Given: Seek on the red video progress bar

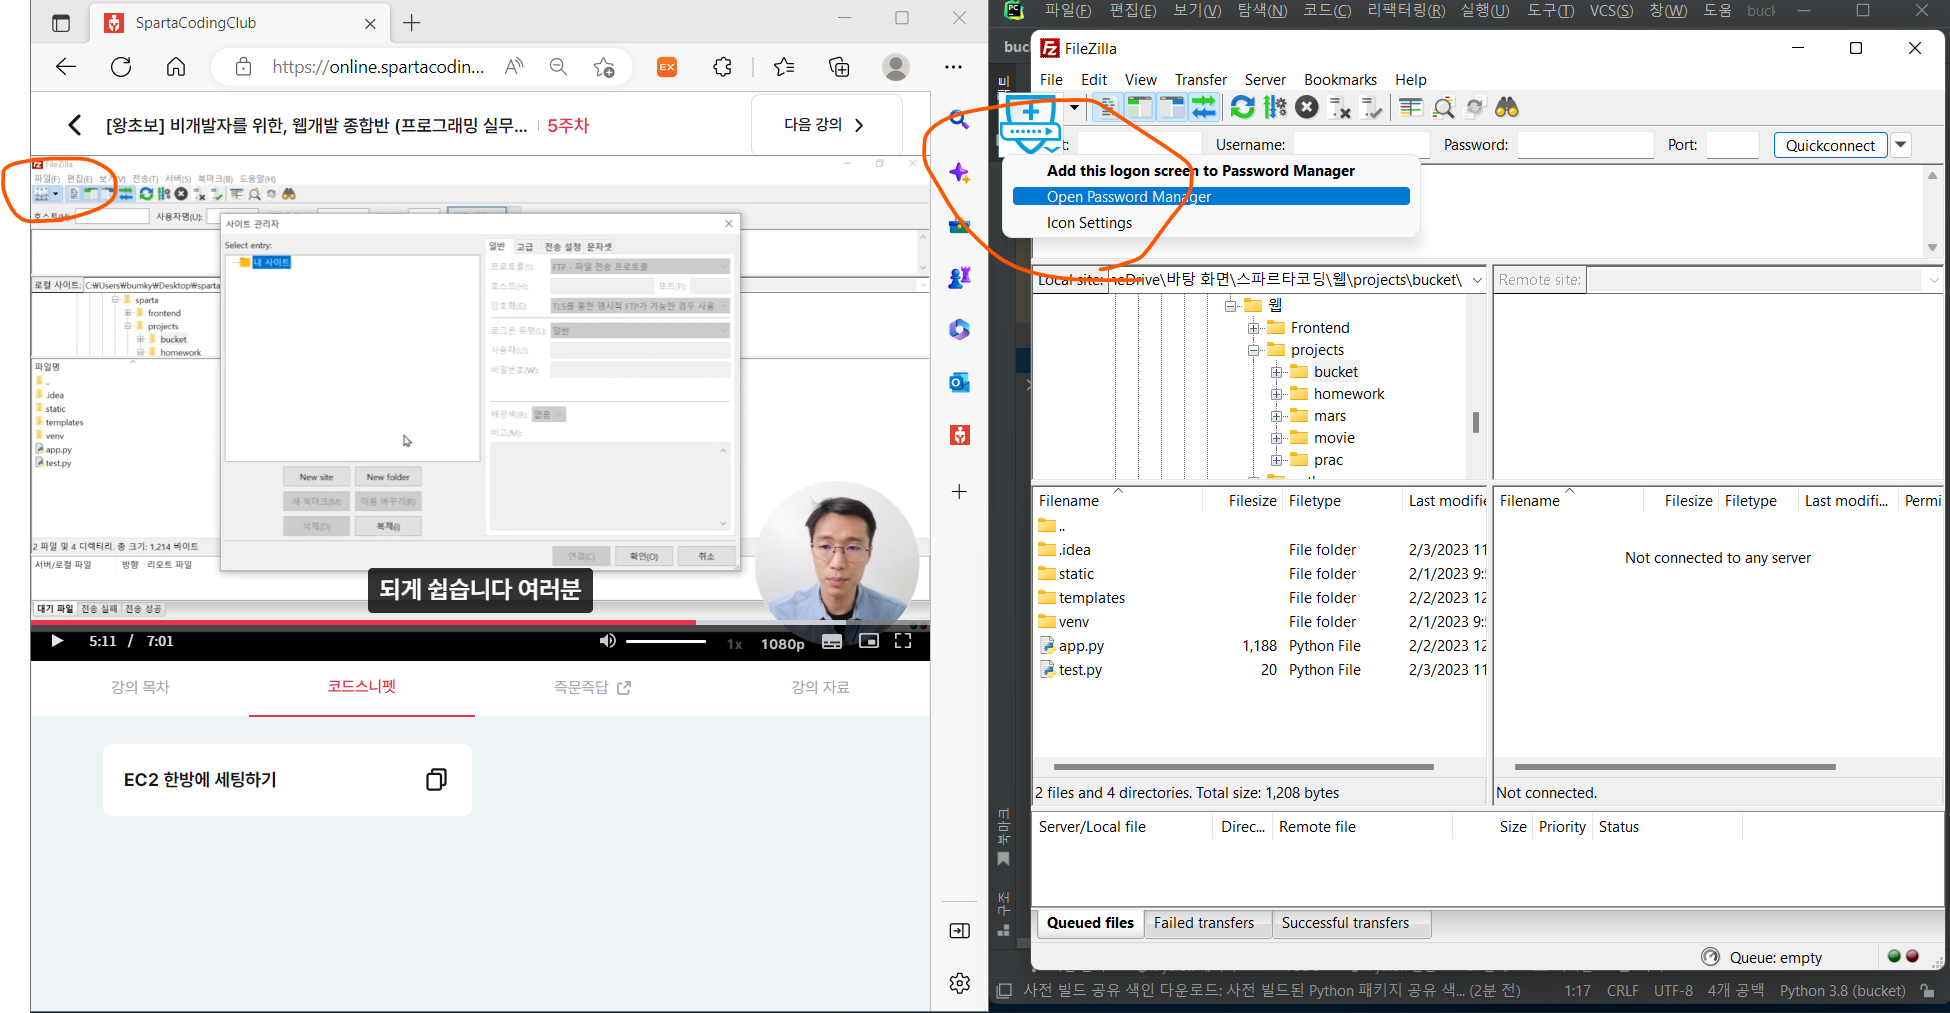Looking at the screenshot, I should (x=480, y=622).
